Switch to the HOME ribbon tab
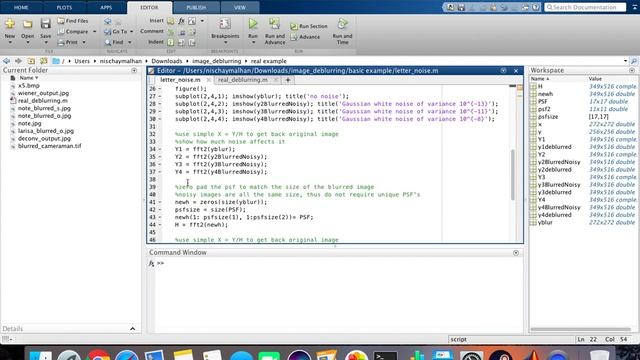Viewport: 640px width, 360px height. [21, 7]
